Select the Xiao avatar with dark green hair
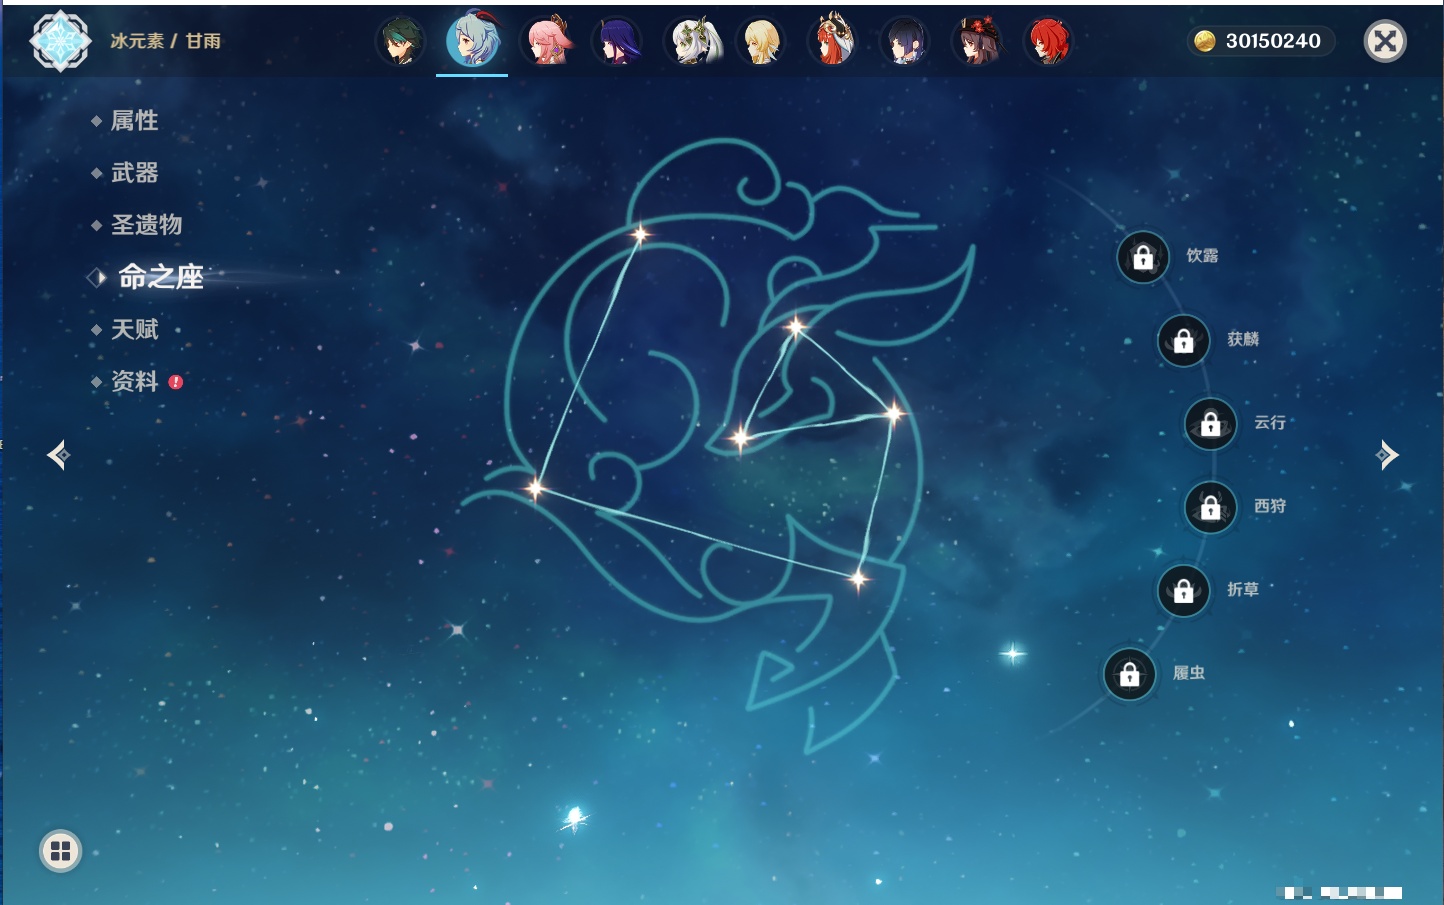This screenshot has height=905, width=1444. (399, 41)
